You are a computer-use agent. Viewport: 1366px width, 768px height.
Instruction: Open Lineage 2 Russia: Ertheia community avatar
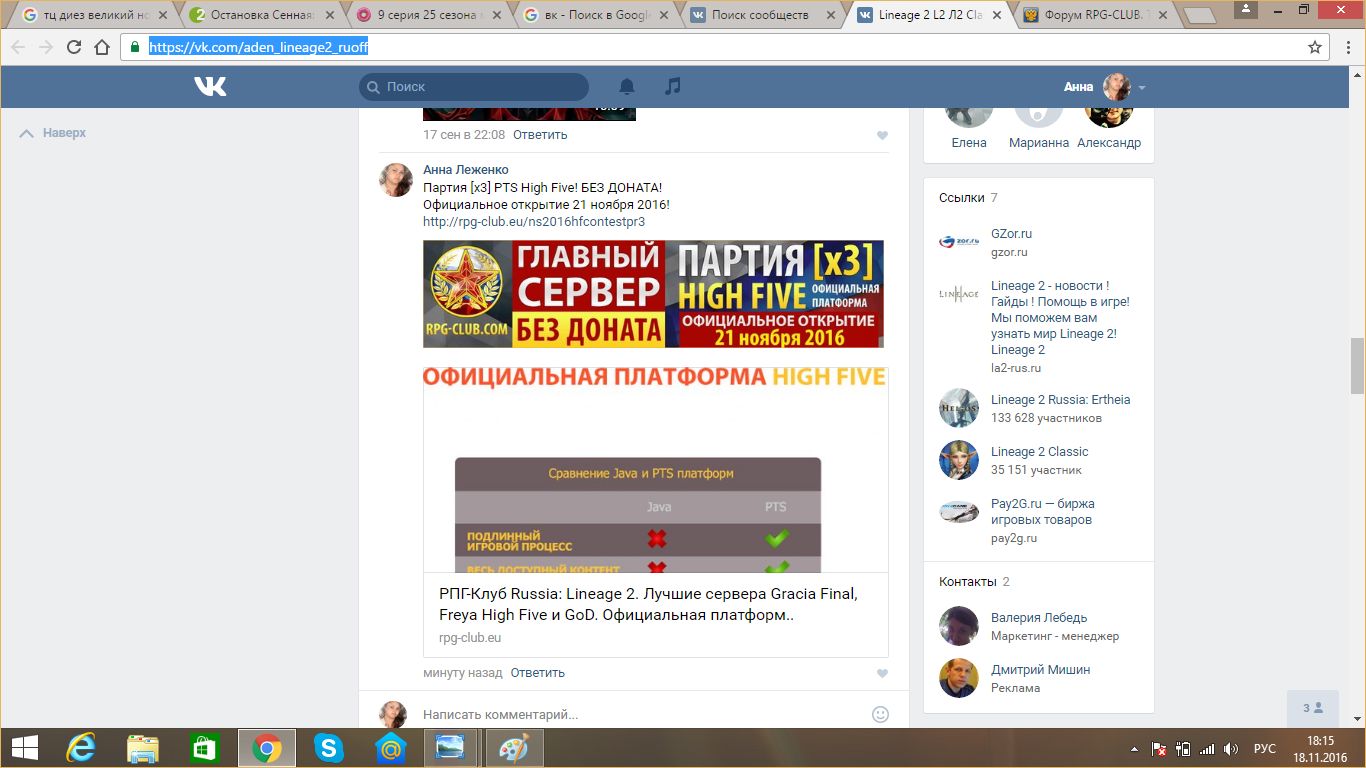pos(959,408)
